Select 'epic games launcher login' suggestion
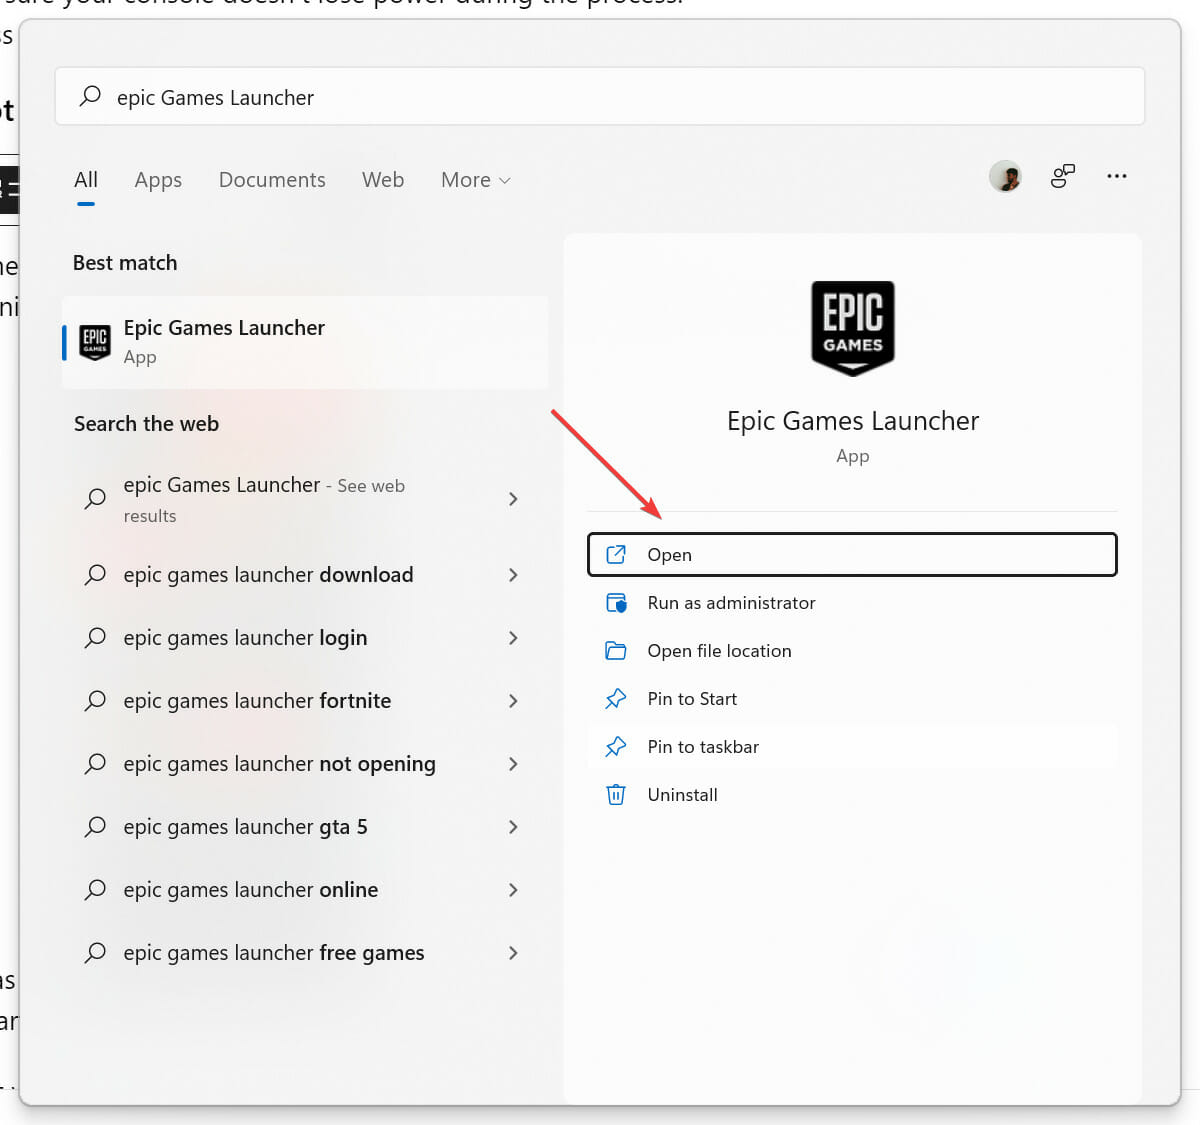Screen dimensions: 1200x1125 (305, 638)
